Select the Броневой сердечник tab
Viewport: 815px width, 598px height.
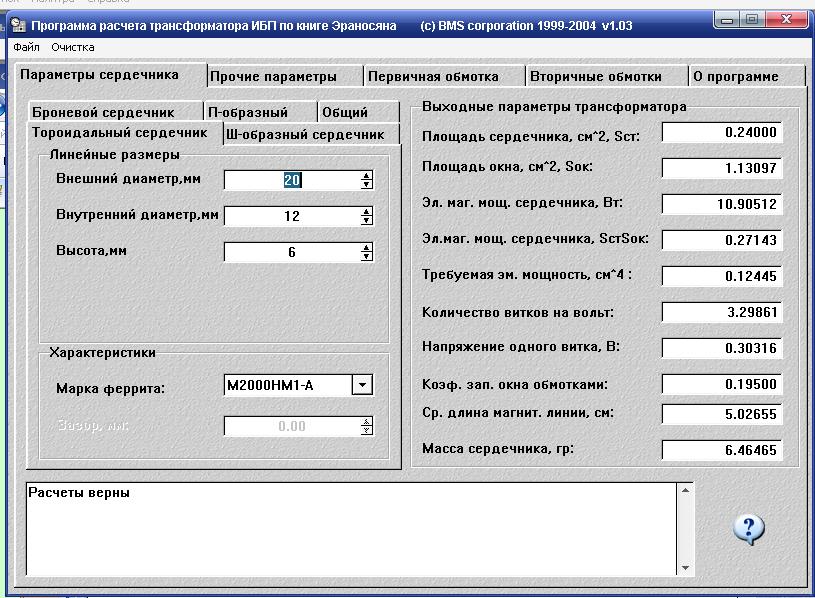[102, 112]
